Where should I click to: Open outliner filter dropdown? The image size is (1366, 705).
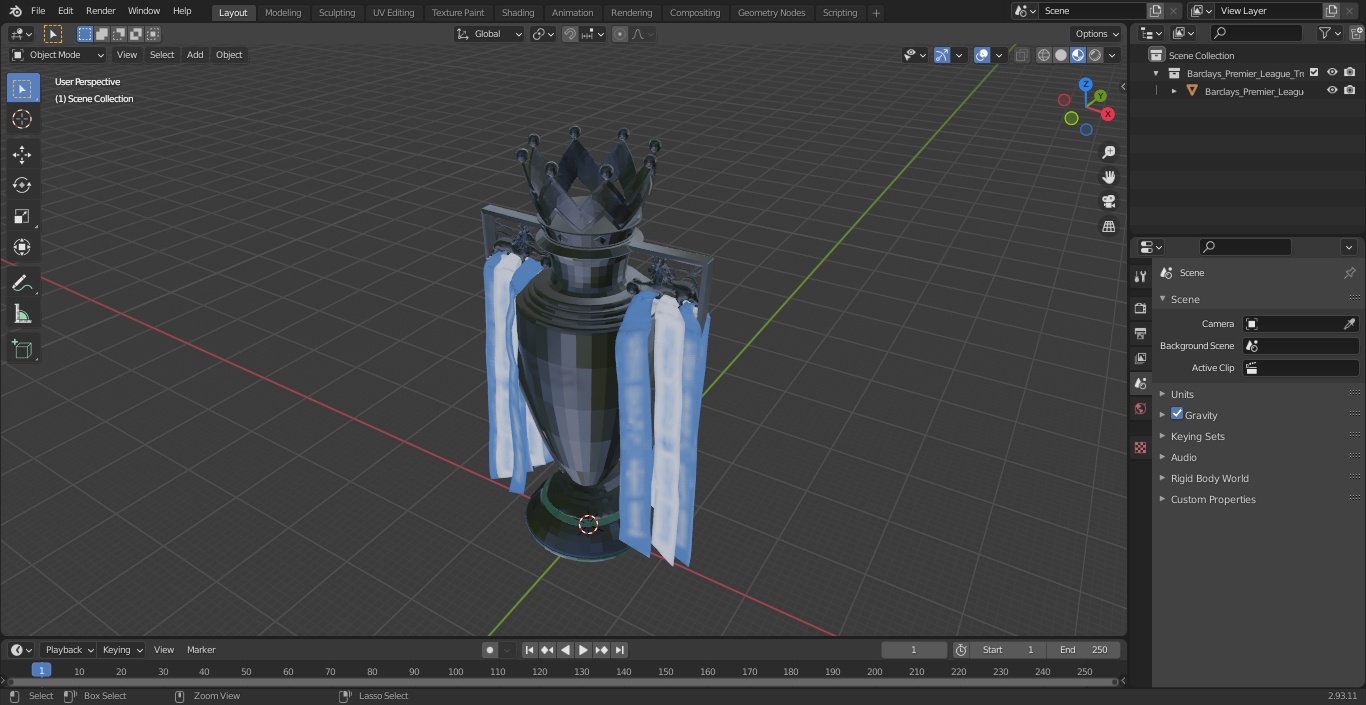tap(1329, 33)
